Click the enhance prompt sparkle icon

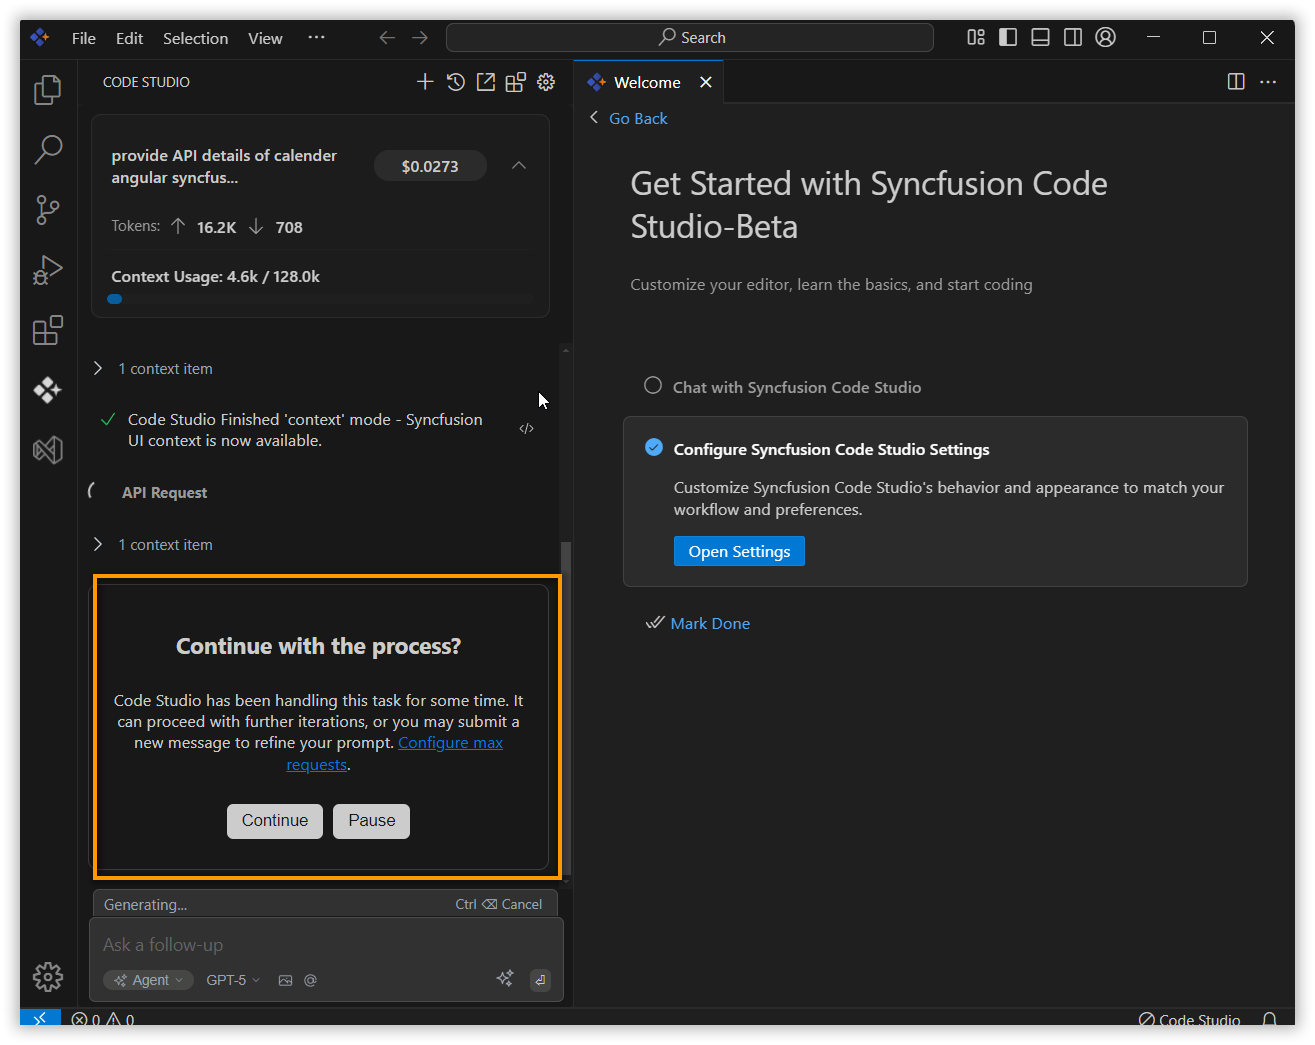click(505, 978)
